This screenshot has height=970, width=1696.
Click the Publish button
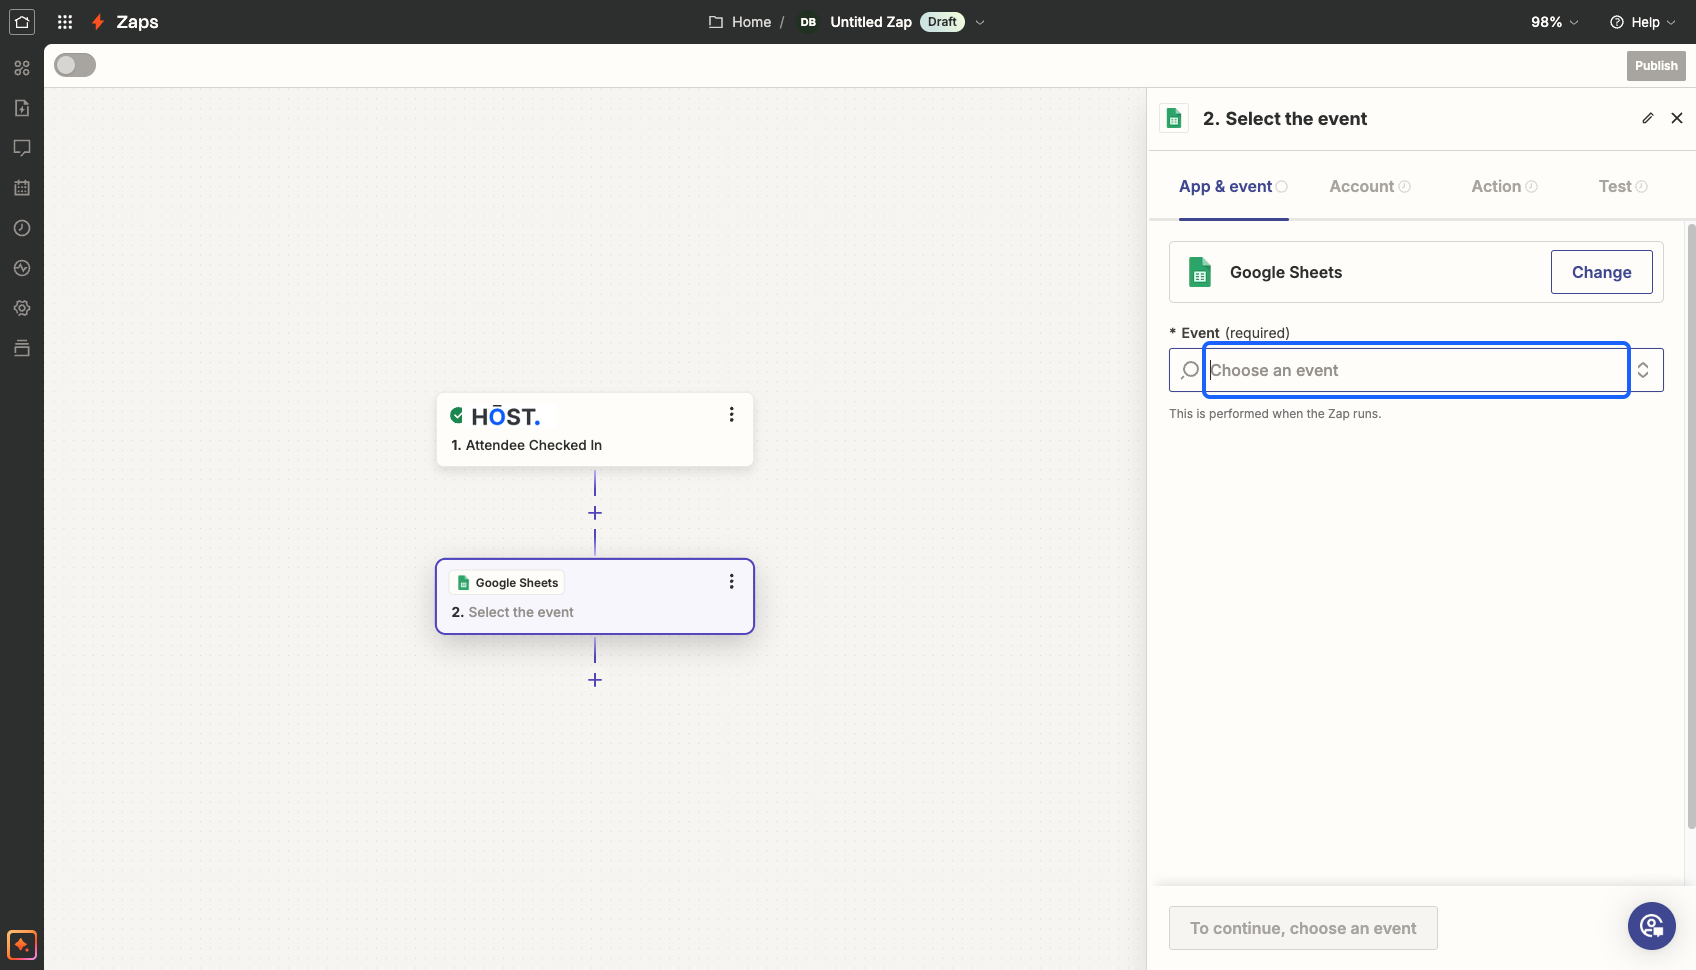click(1656, 66)
